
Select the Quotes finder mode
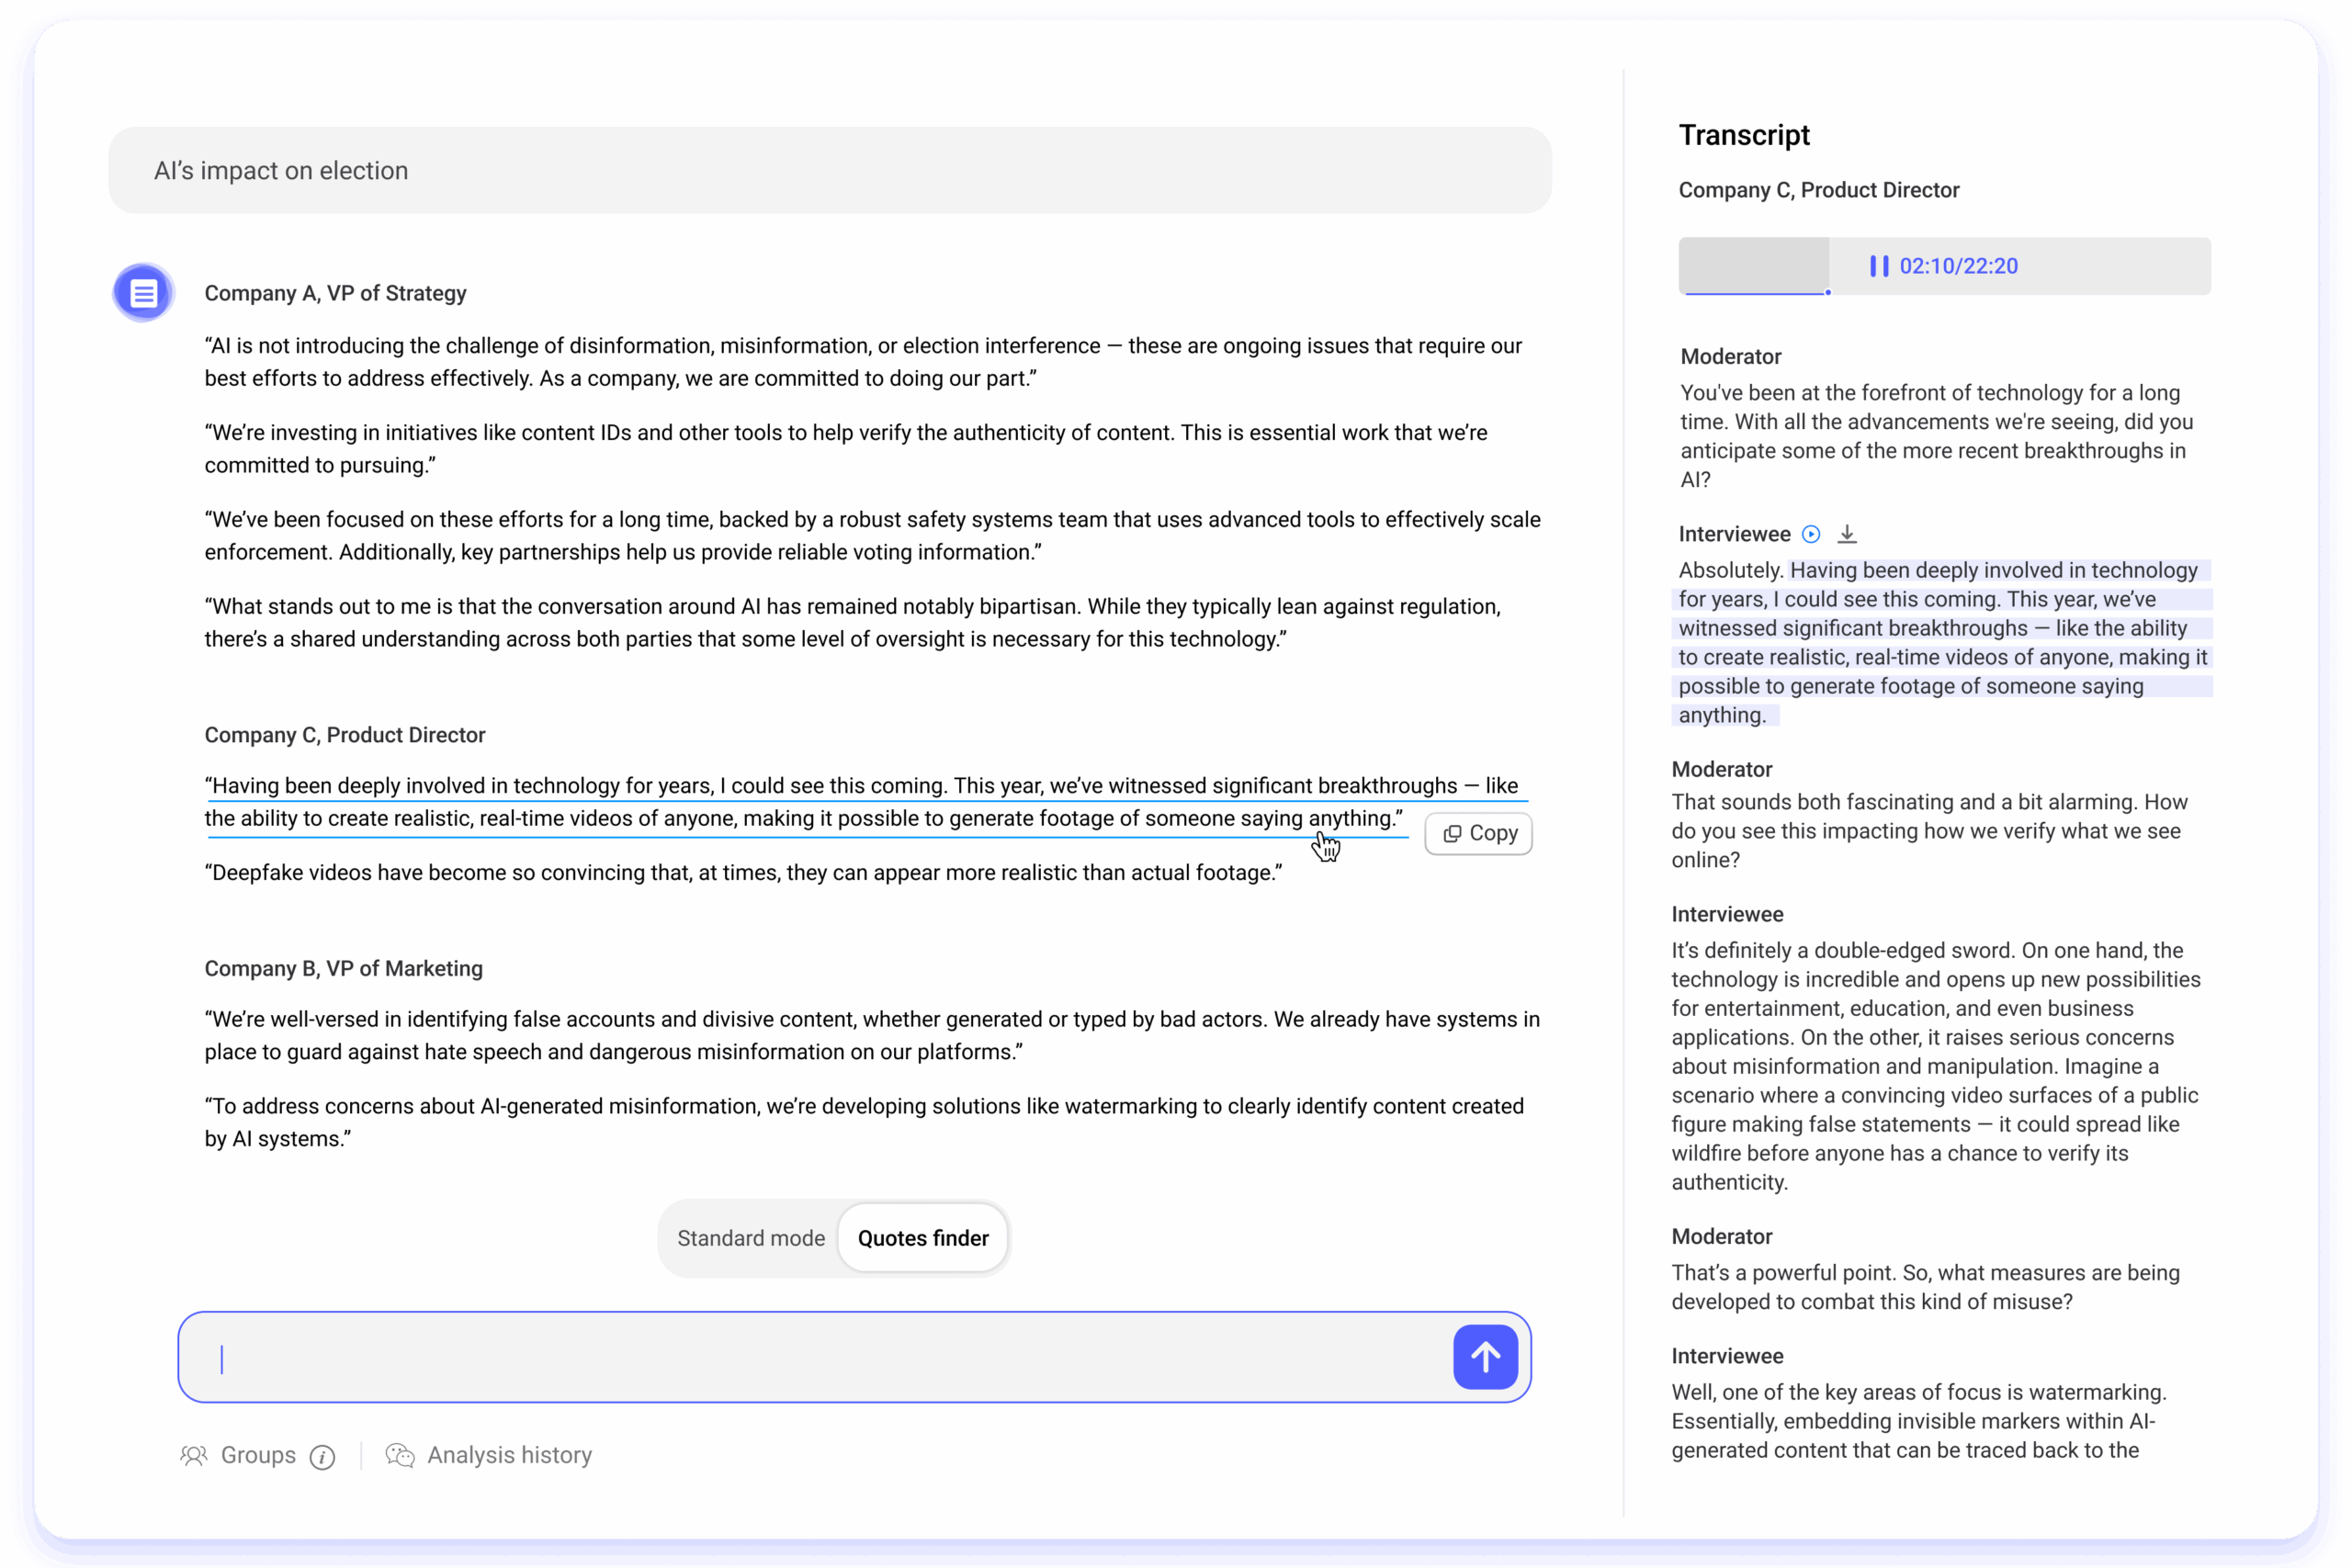[923, 1238]
